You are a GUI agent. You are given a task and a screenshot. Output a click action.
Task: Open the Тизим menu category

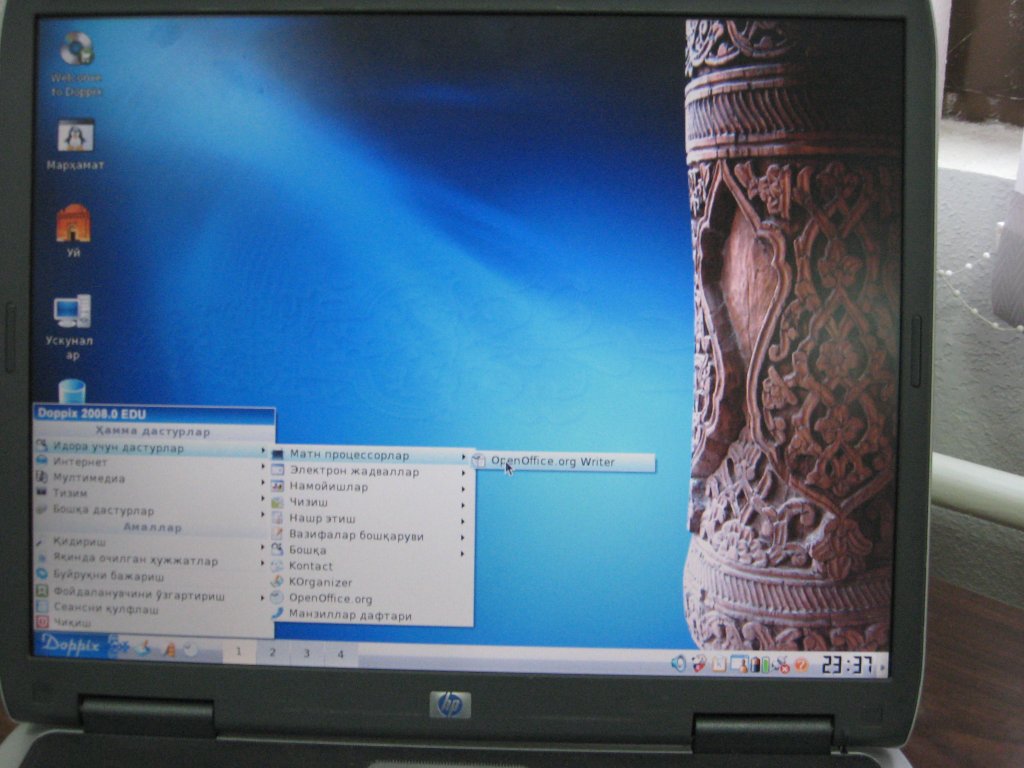[151, 494]
